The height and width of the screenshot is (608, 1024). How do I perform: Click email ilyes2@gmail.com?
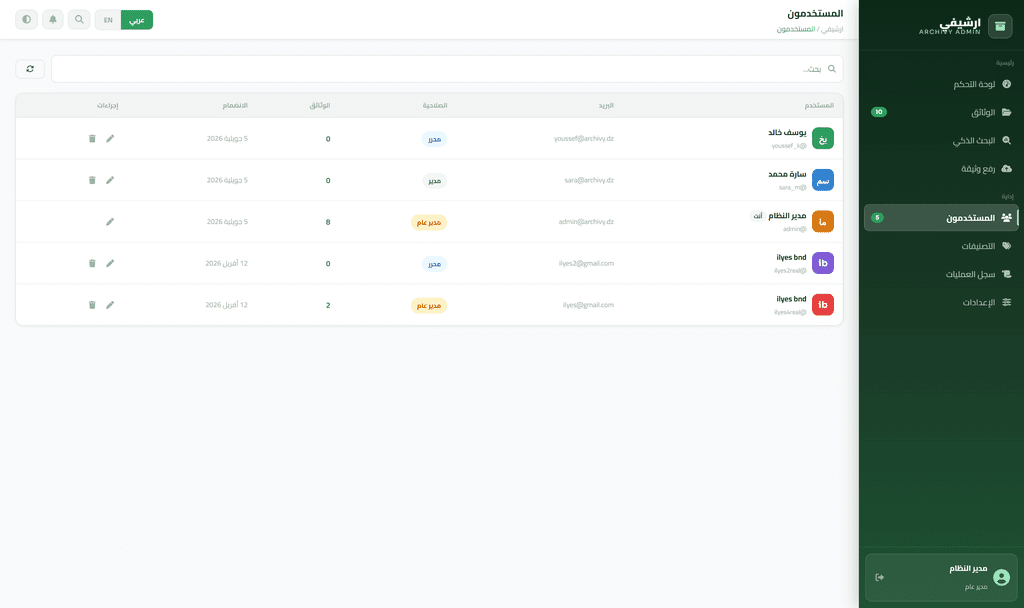coord(586,263)
